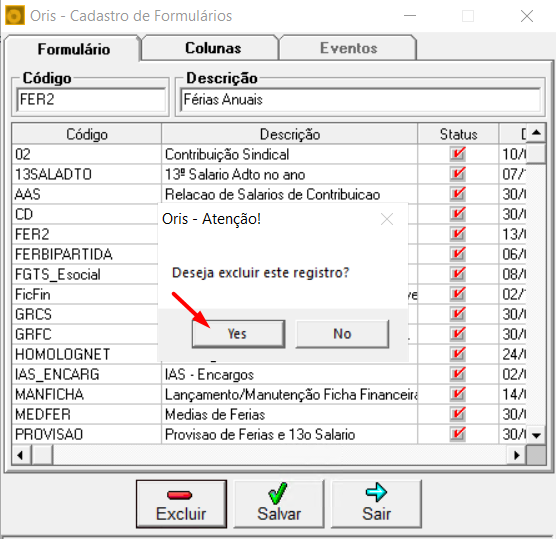Click the Descrição column header
The height and width of the screenshot is (539, 556).
[290, 134]
